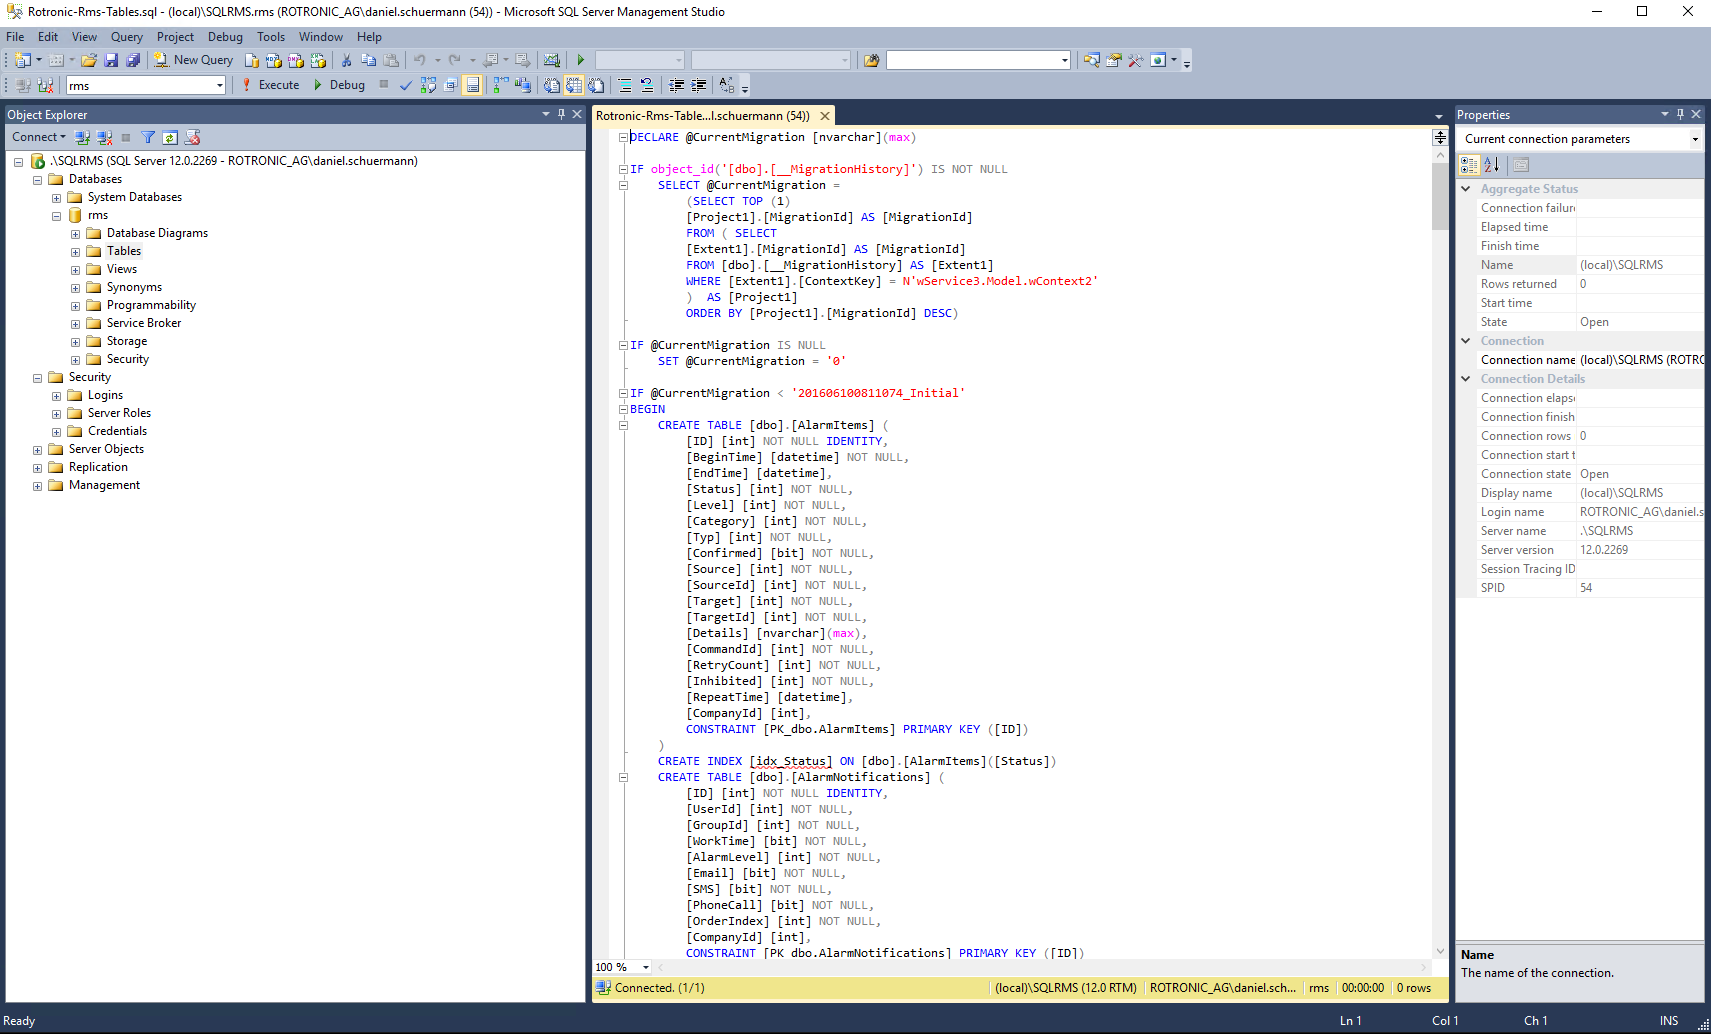Refresh Object Explorer with the refresh icon
The height and width of the screenshot is (1034, 1711).
click(170, 137)
